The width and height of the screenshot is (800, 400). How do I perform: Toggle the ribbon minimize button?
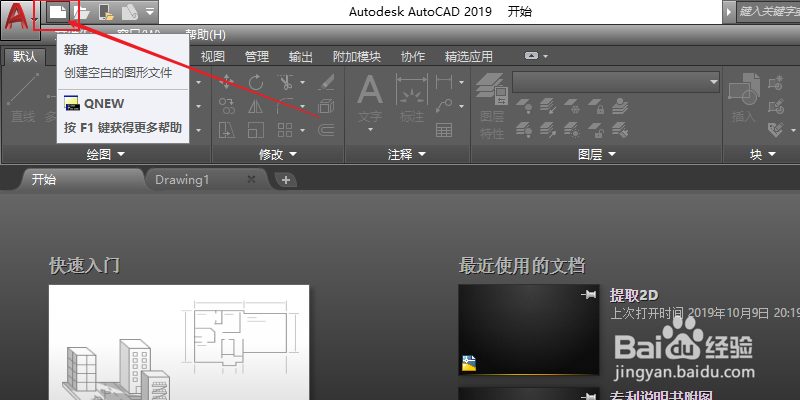point(532,56)
